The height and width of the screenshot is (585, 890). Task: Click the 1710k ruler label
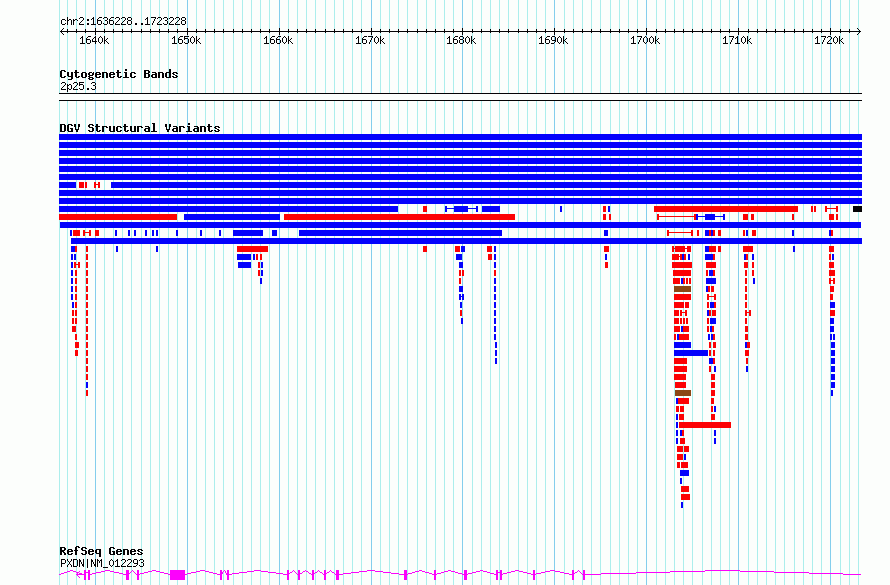click(737, 40)
